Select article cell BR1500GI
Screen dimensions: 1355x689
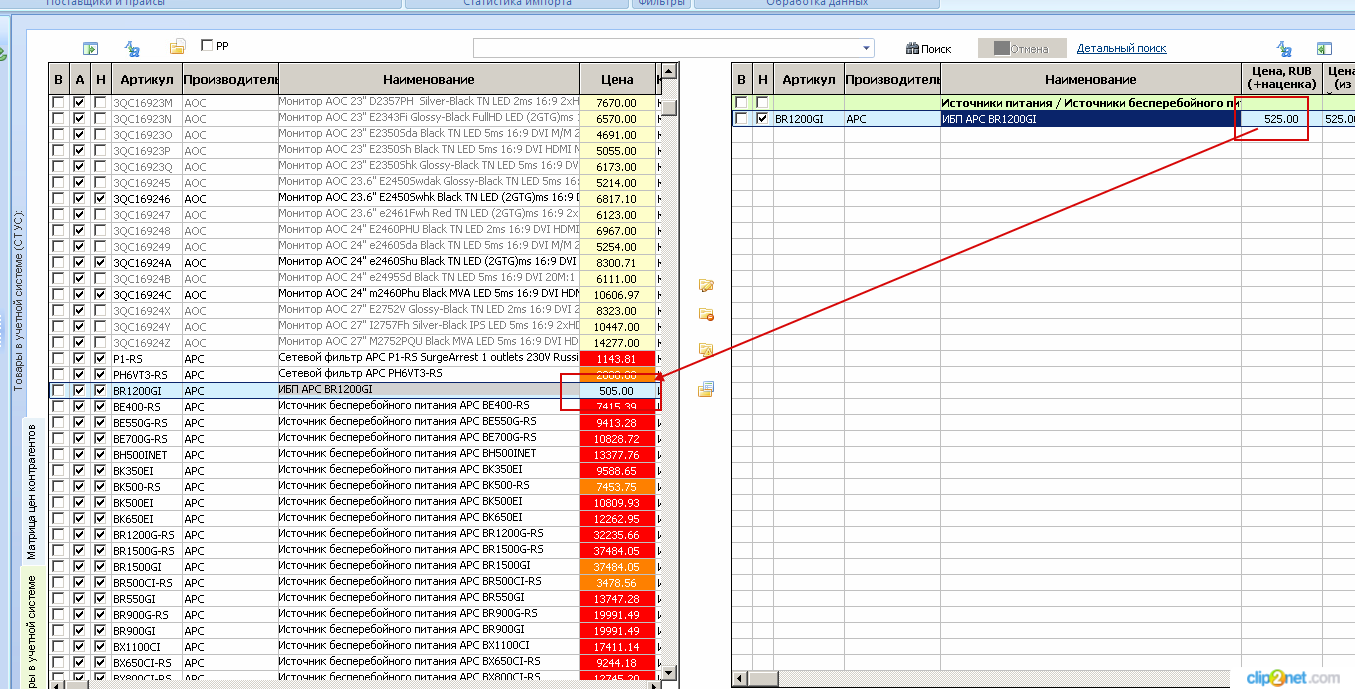point(146,567)
